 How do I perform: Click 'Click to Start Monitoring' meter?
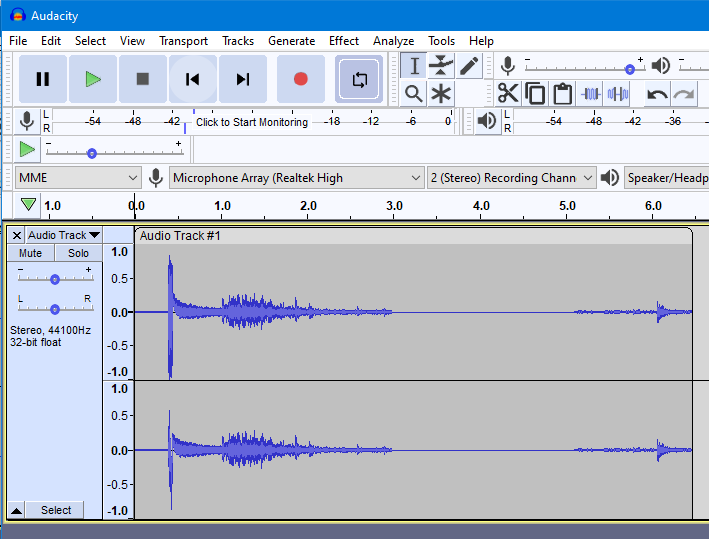[252, 122]
